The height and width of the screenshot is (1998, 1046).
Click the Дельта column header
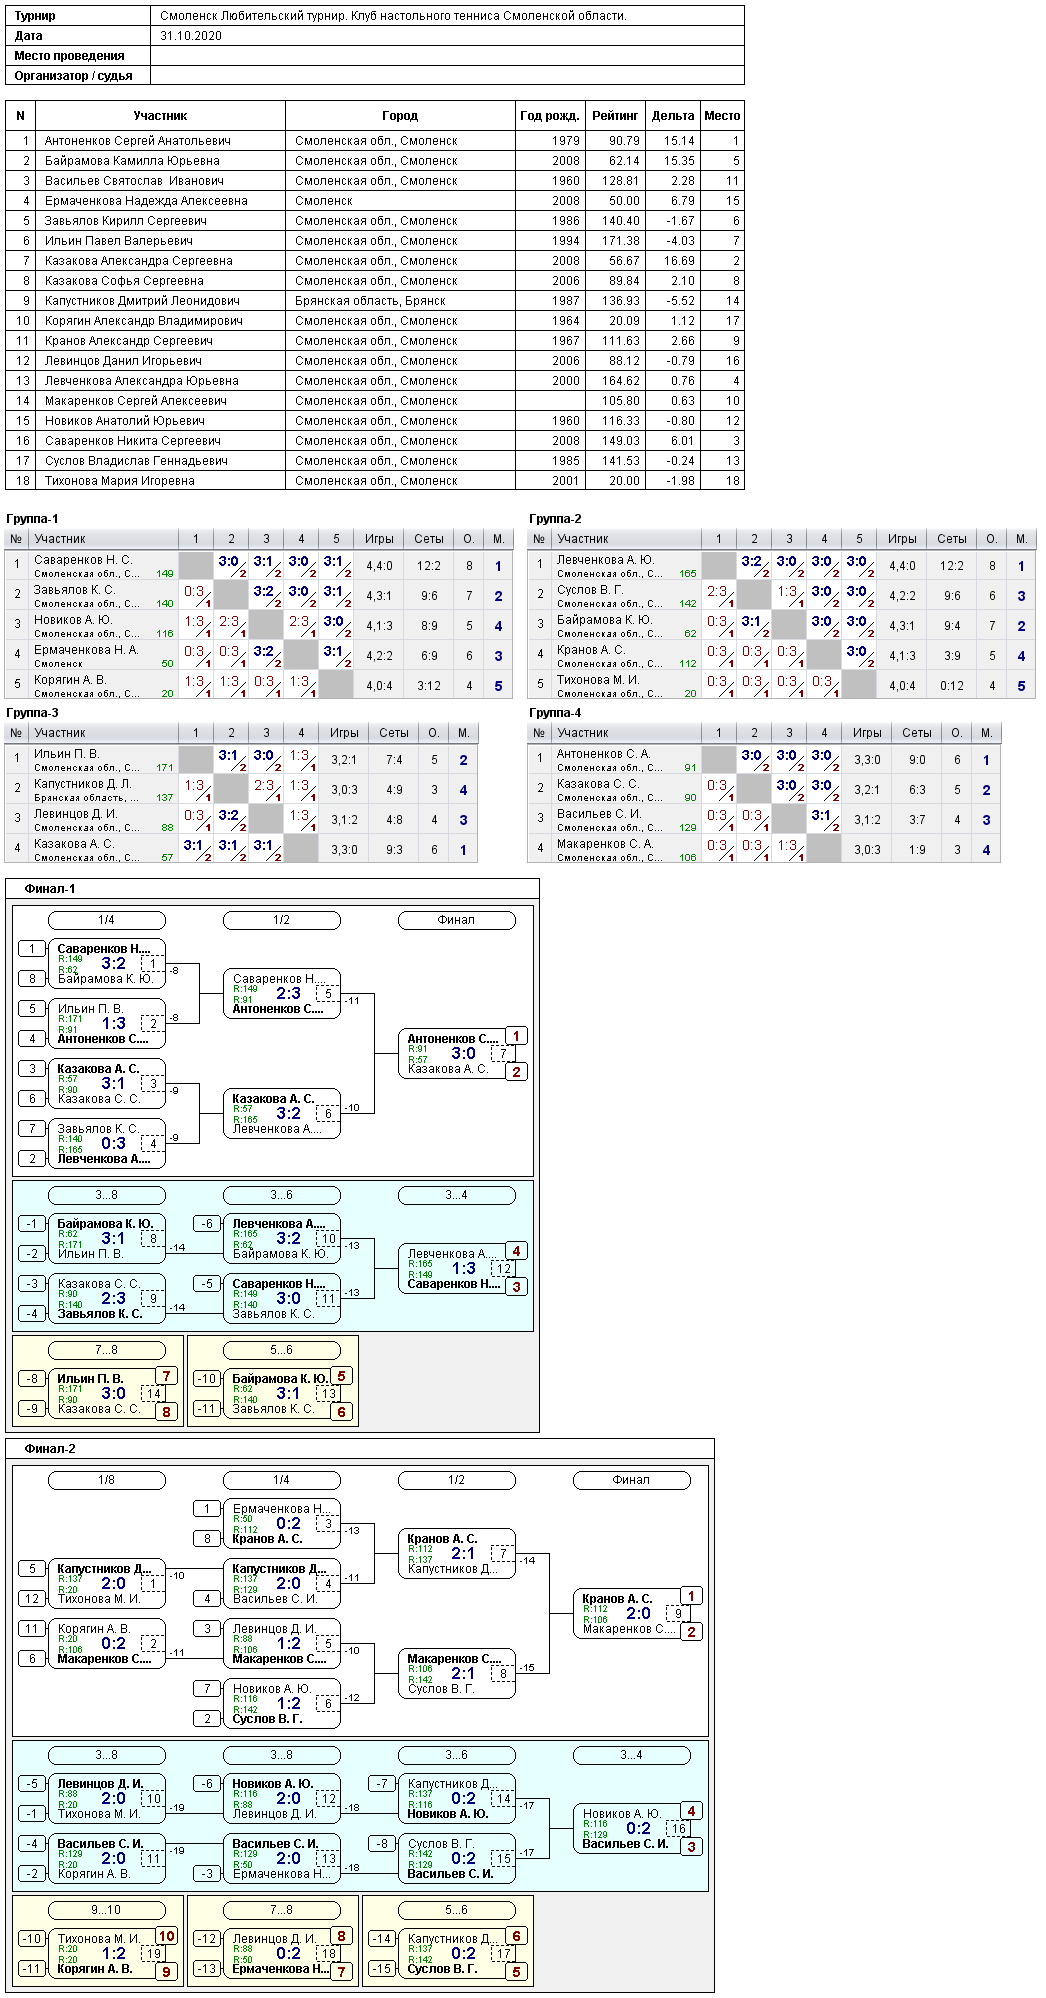(x=672, y=116)
